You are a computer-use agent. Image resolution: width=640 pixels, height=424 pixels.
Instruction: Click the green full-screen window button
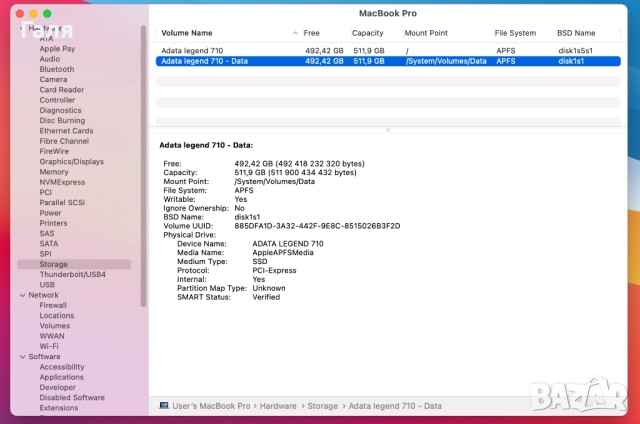click(47, 13)
